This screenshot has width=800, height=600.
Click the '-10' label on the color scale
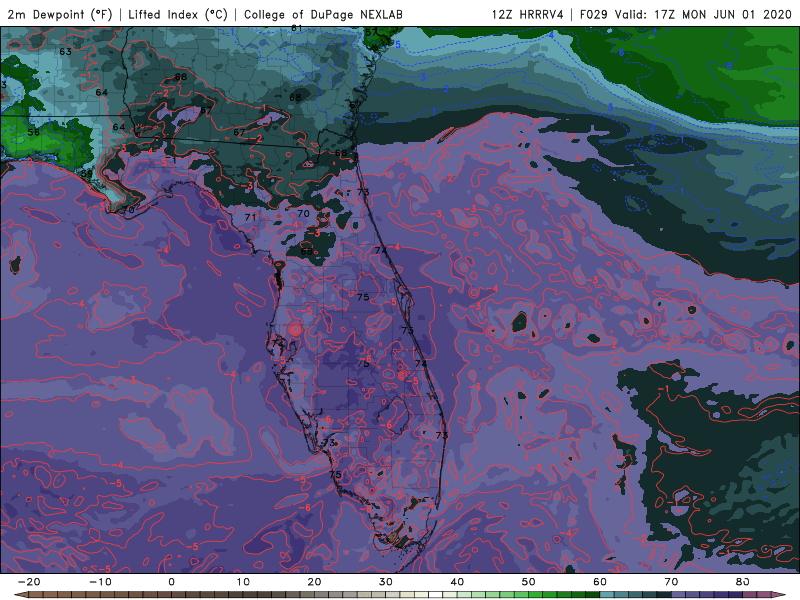[100, 582]
